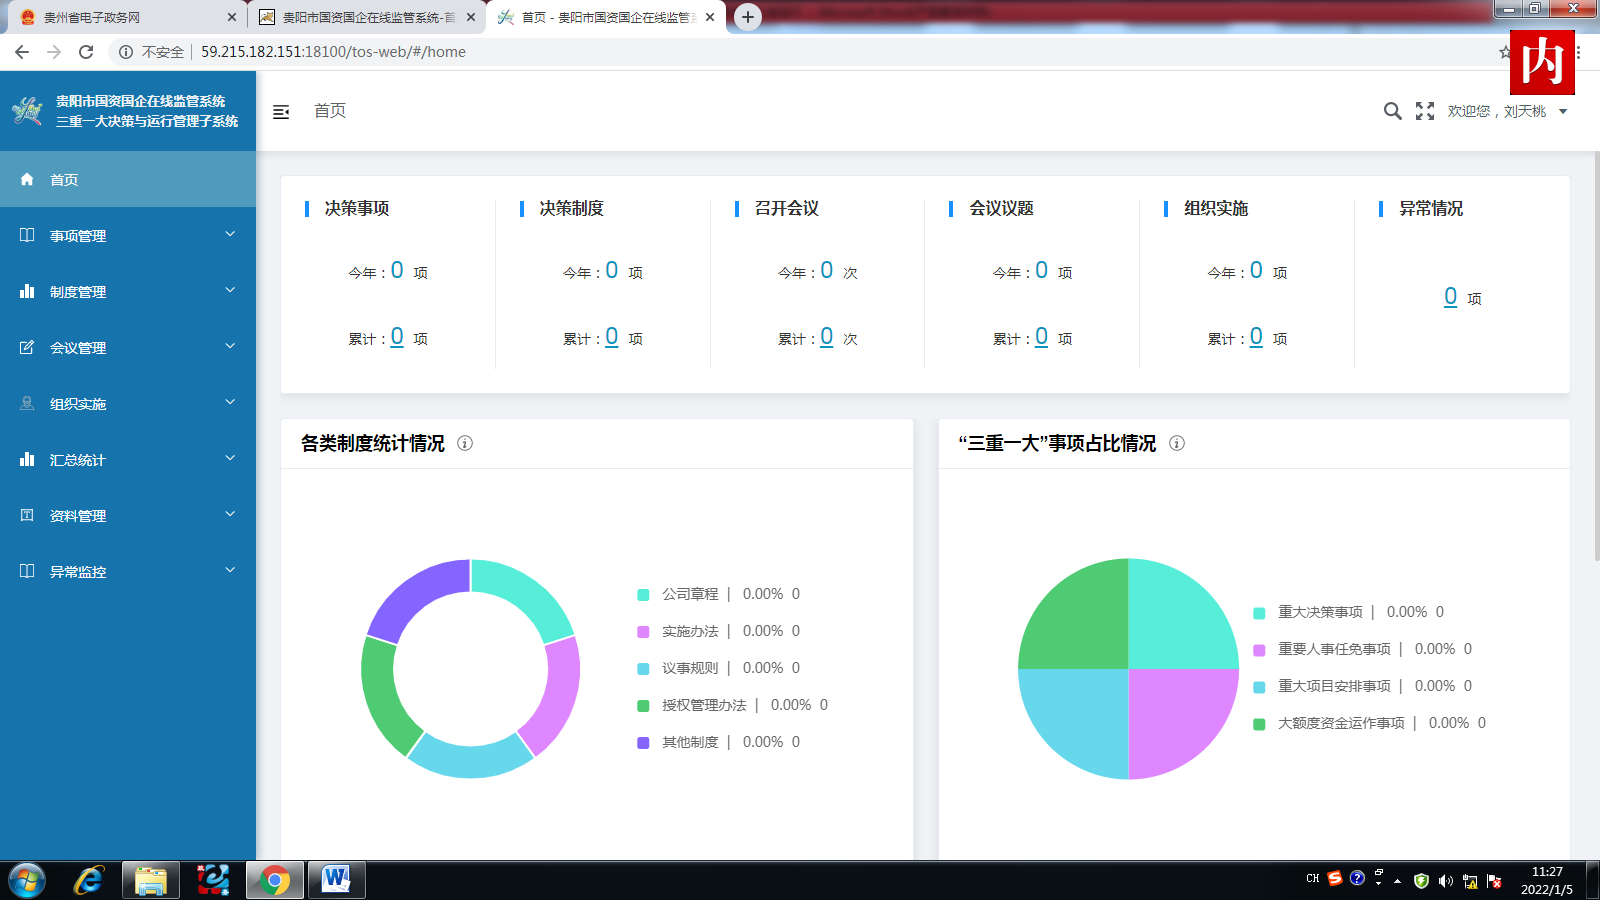This screenshot has width=1600, height=900.
Task: Reload the page with browser refresh icon
Action: point(86,52)
